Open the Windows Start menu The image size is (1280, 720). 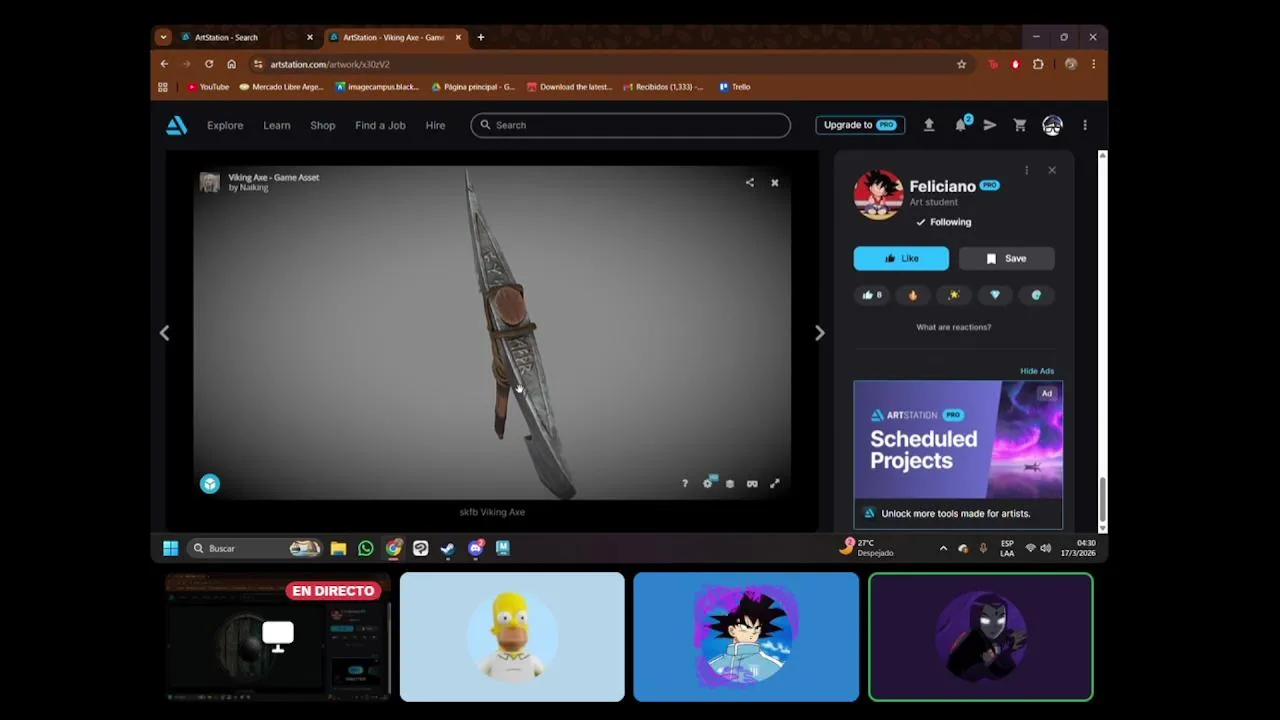[171, 548]
